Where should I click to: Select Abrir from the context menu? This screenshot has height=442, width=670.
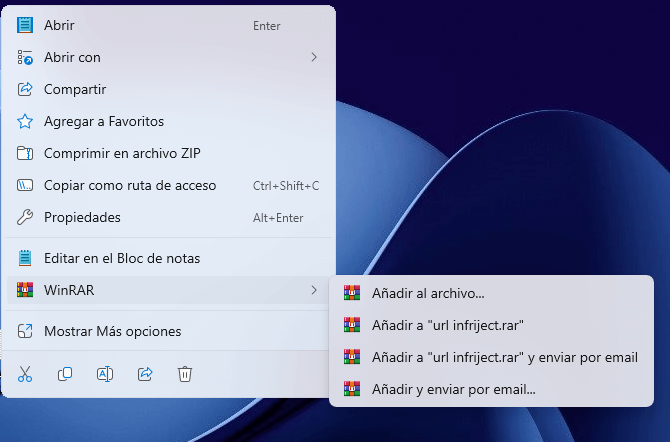168,25
